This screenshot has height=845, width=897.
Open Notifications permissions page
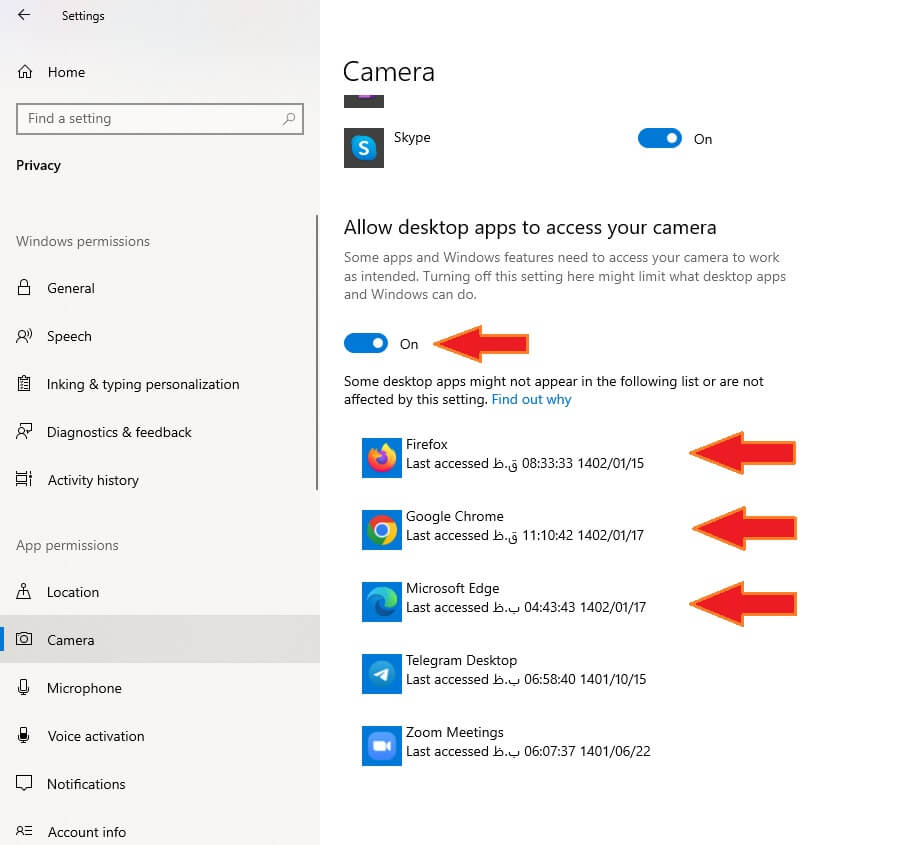click(x=86, y=784)
